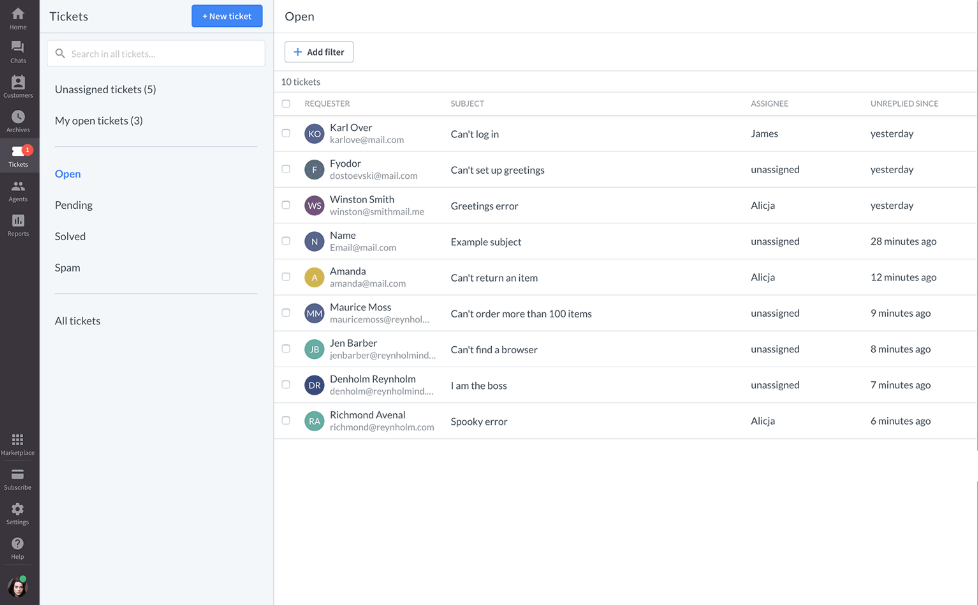978x605 pixels.
Task: Open Settings gear icon
Action: (18, 512)
